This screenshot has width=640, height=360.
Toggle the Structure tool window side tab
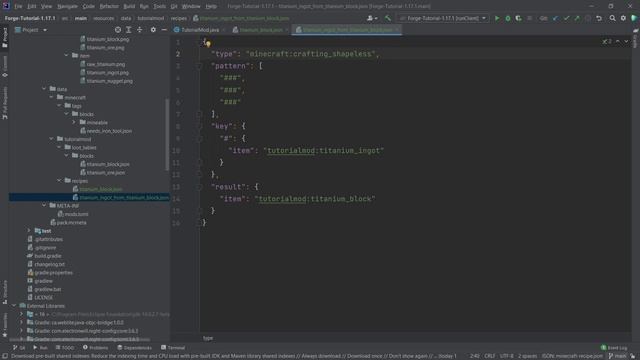click(x=5, y=291)
